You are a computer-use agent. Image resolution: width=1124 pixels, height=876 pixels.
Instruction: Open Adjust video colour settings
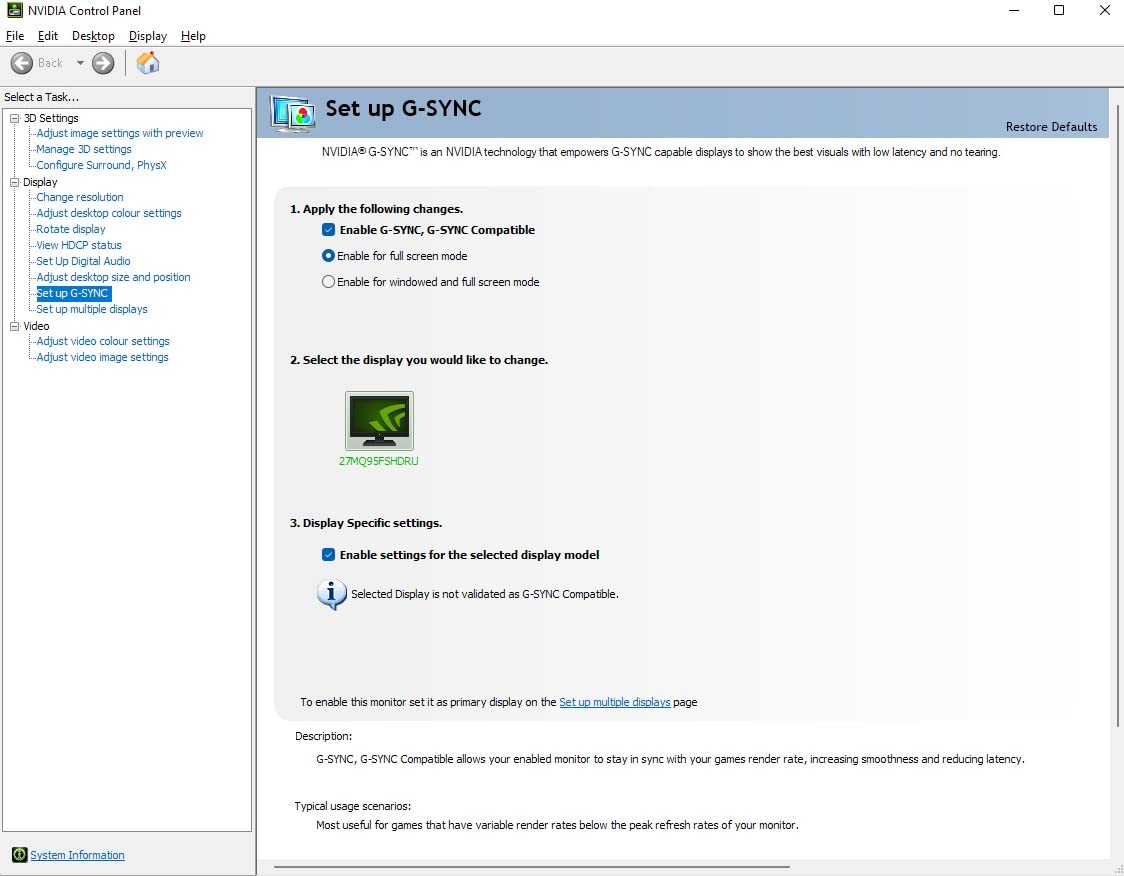click(103, 341)
